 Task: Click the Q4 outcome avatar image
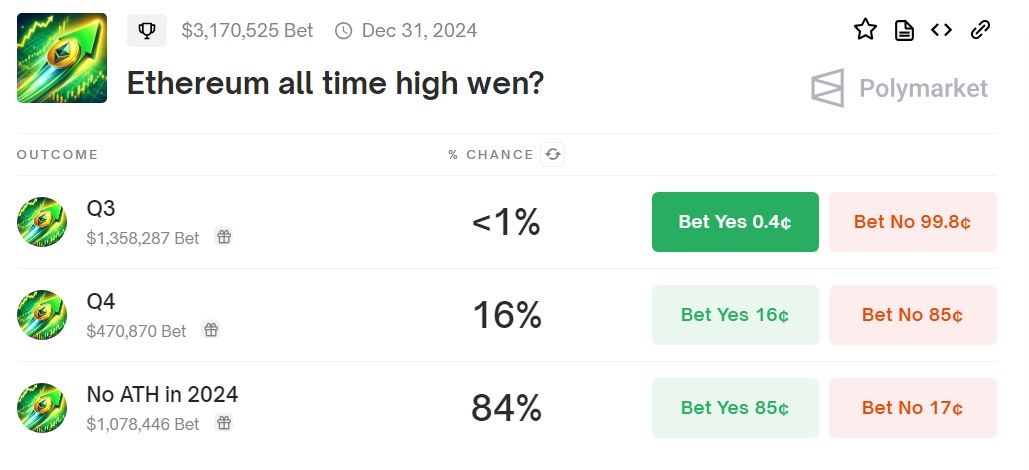tap(42, 315)
